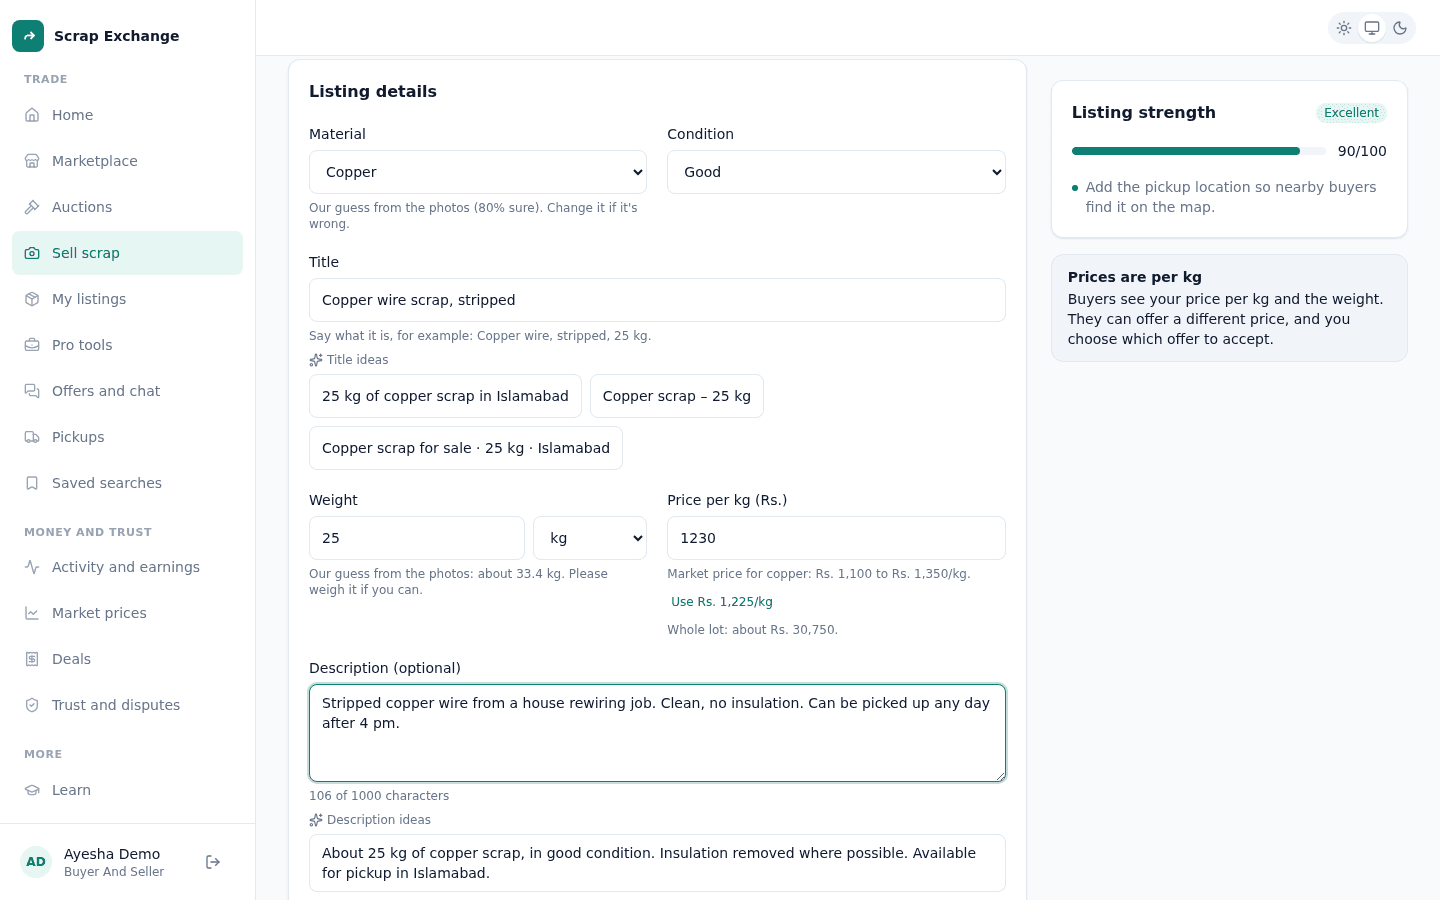Open Pro tools
The image size is (1440, 900).
pyautogui.click(x=127, y=345)
